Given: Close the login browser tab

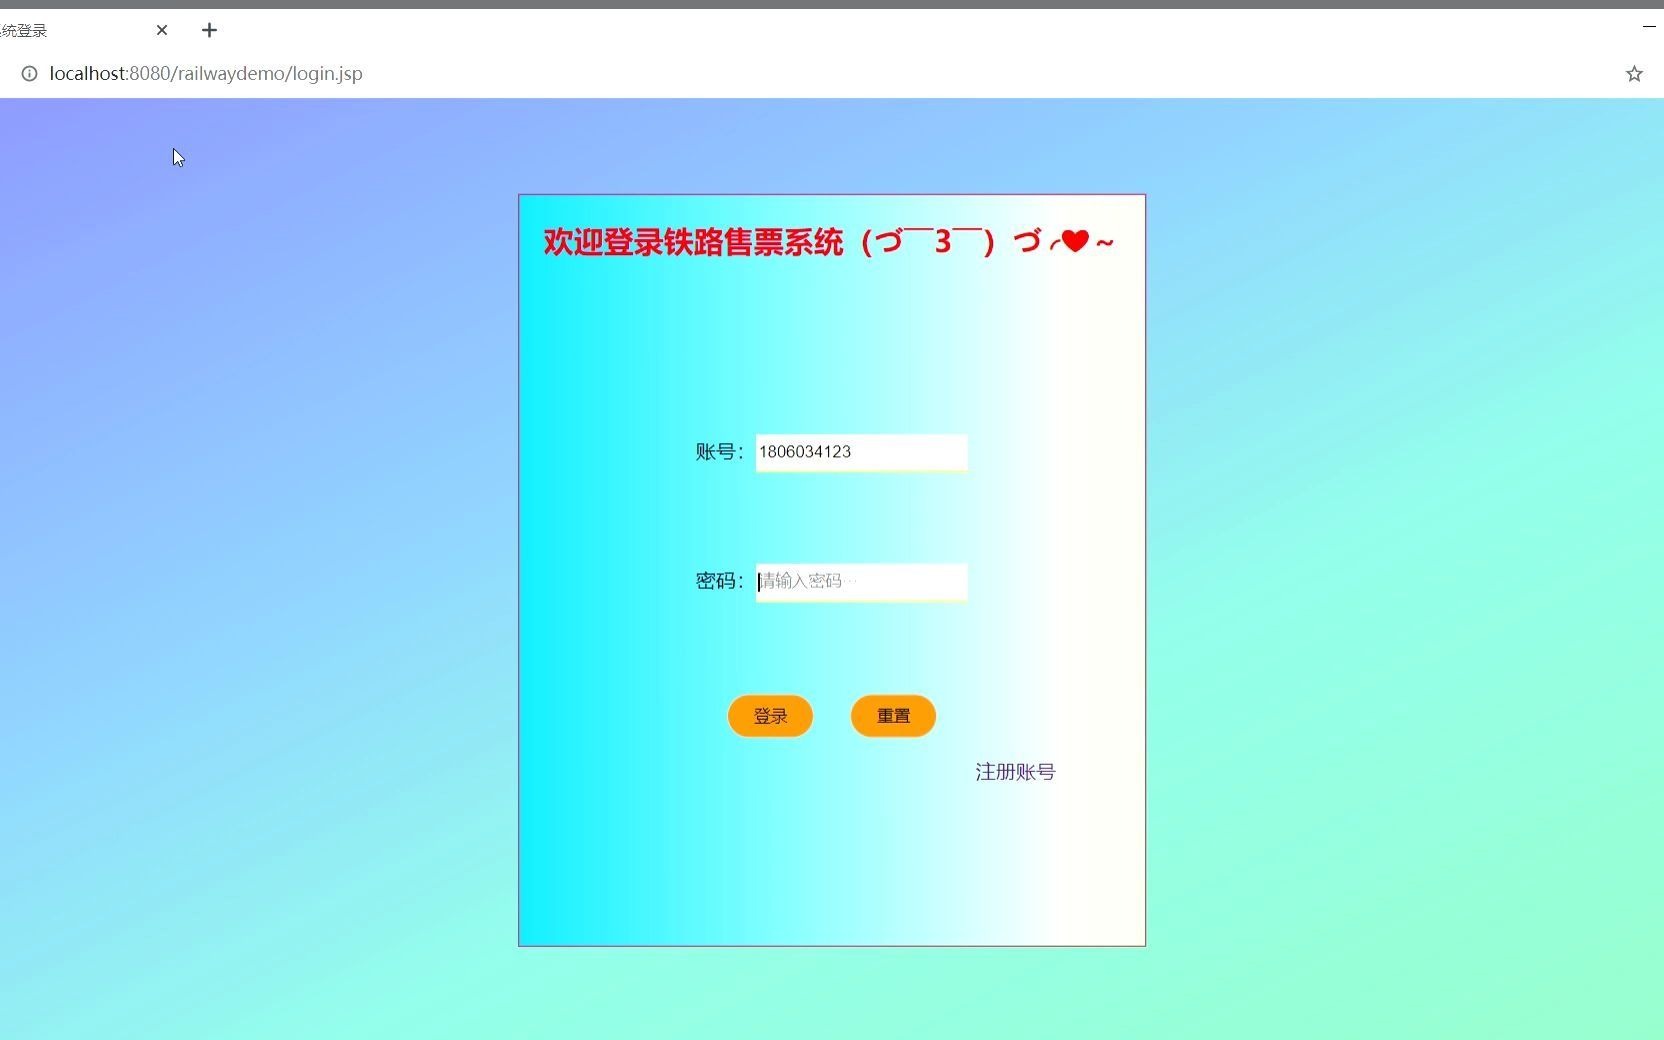Looking at the screenshot, I should [162, 30].
